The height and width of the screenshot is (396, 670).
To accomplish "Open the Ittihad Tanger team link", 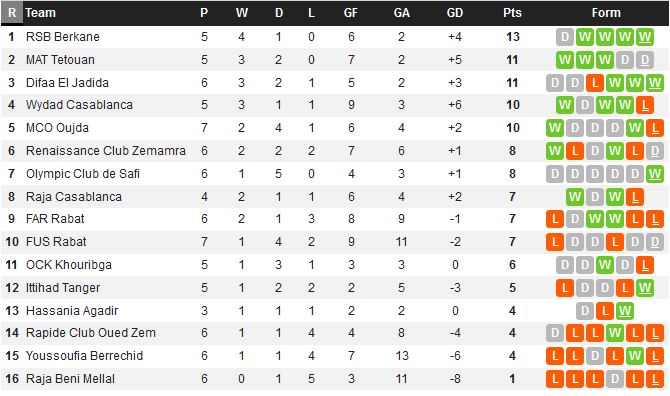I will [x=63, y=287].
